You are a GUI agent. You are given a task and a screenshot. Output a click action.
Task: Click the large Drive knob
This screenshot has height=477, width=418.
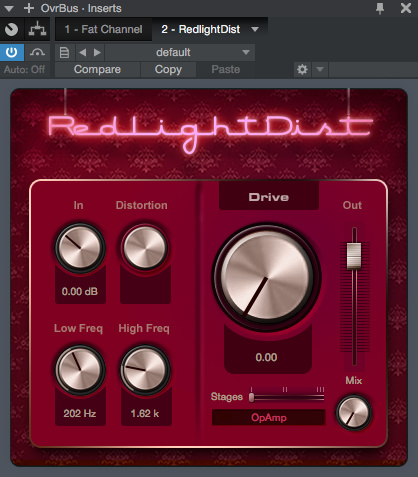[x=267, y=277]
